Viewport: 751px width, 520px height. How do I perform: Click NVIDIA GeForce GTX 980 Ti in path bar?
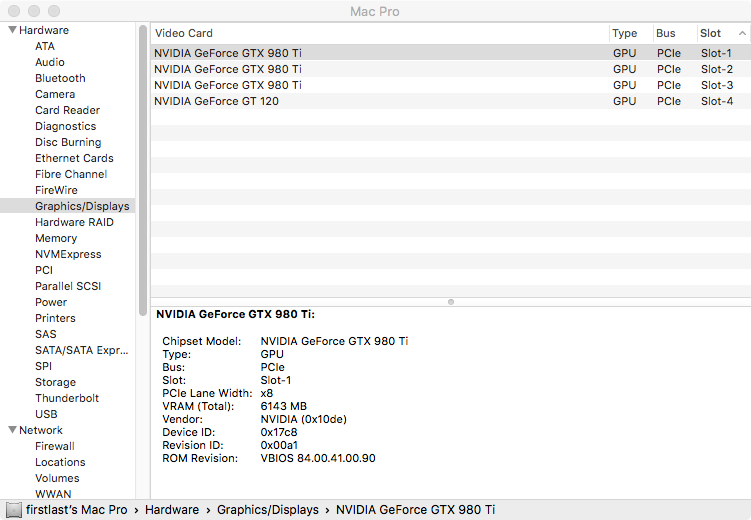[x=415, y=510]
